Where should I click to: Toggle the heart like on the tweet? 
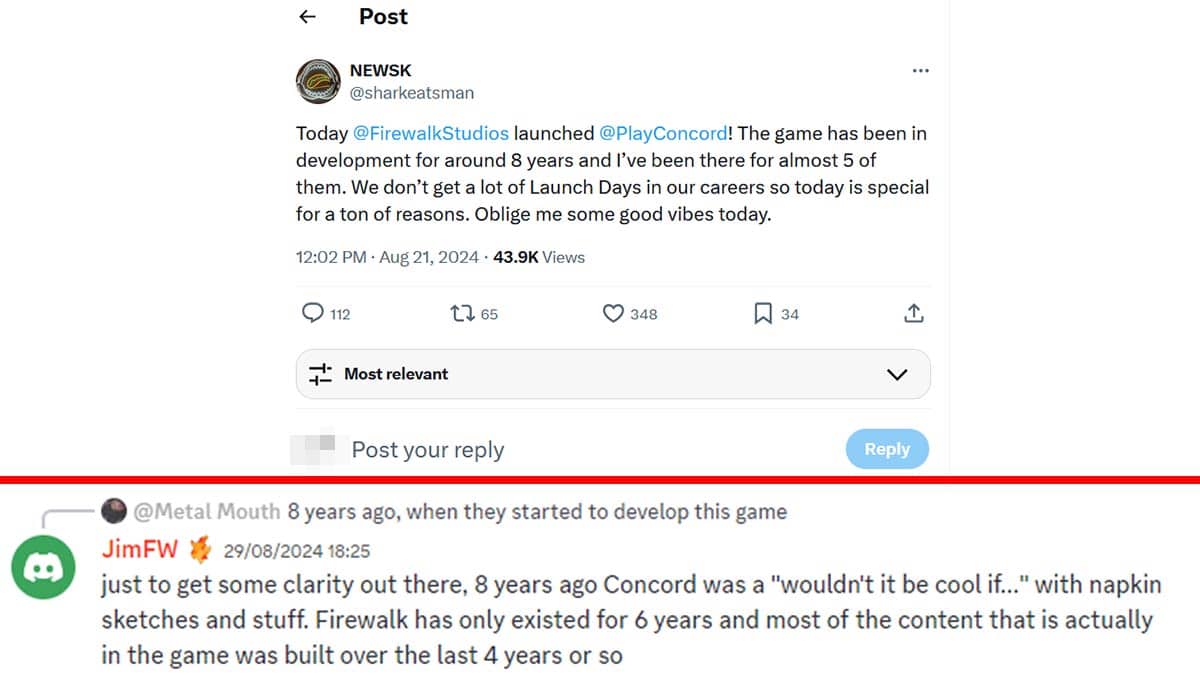(x=614, y=313)
